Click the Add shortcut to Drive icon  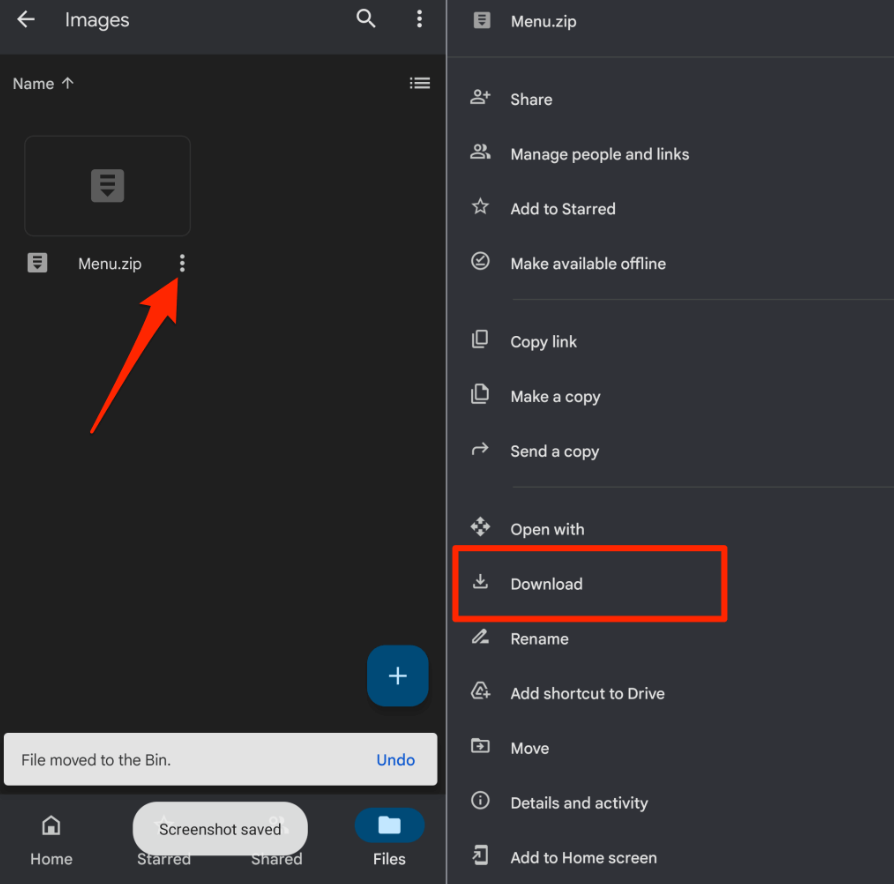[x=480, y=691]
